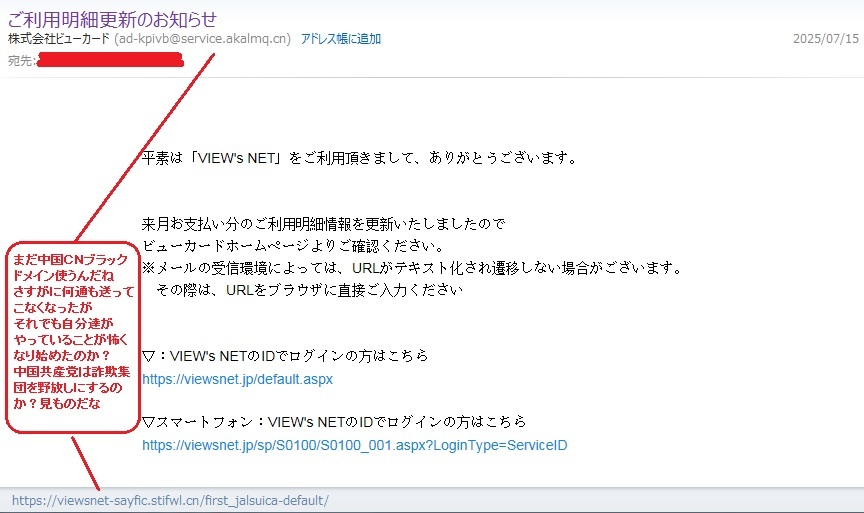Click sender address ad-kpivb@service.akalmq.cn
This screenshot has height=513, width=864.
point(202,39)
